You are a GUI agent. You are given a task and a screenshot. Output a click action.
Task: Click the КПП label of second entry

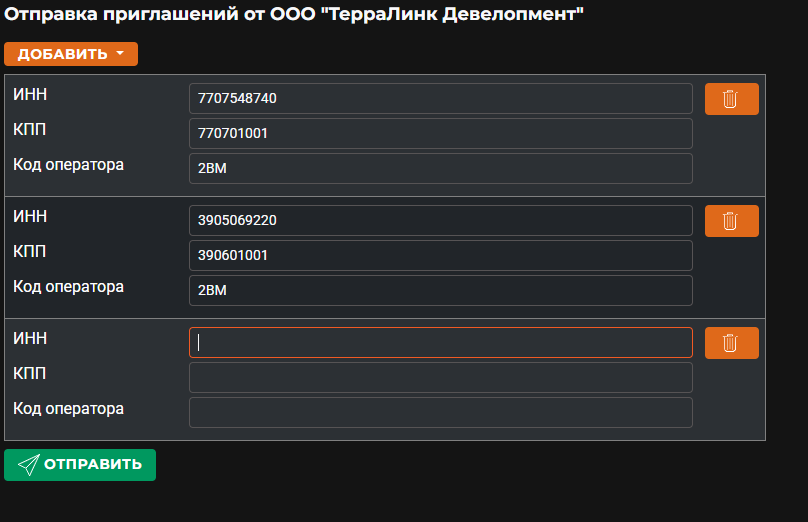pyautogui.click(x=29, y=251)
